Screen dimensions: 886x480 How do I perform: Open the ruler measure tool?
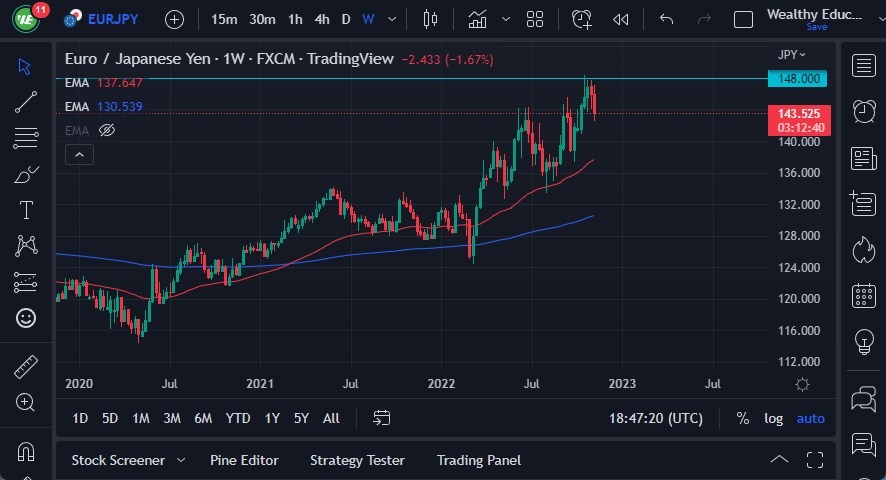[26, 367]
